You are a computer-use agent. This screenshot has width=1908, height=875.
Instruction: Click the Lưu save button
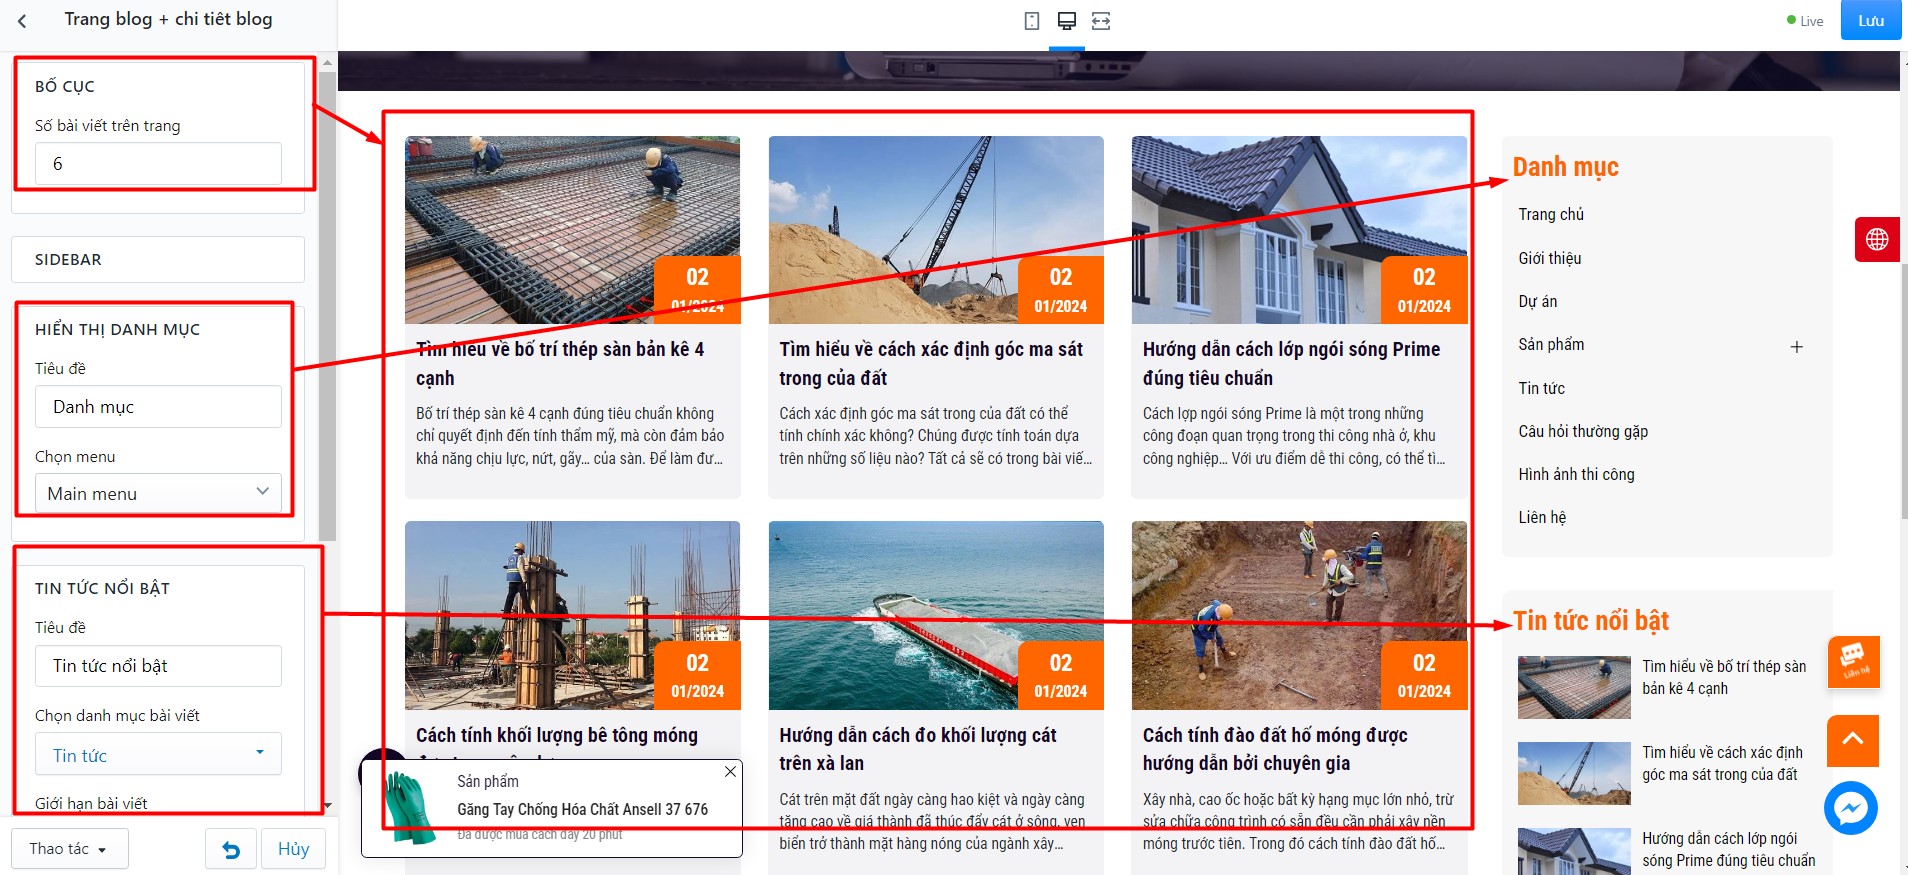pyautogui.click(x=1871, y=20)
